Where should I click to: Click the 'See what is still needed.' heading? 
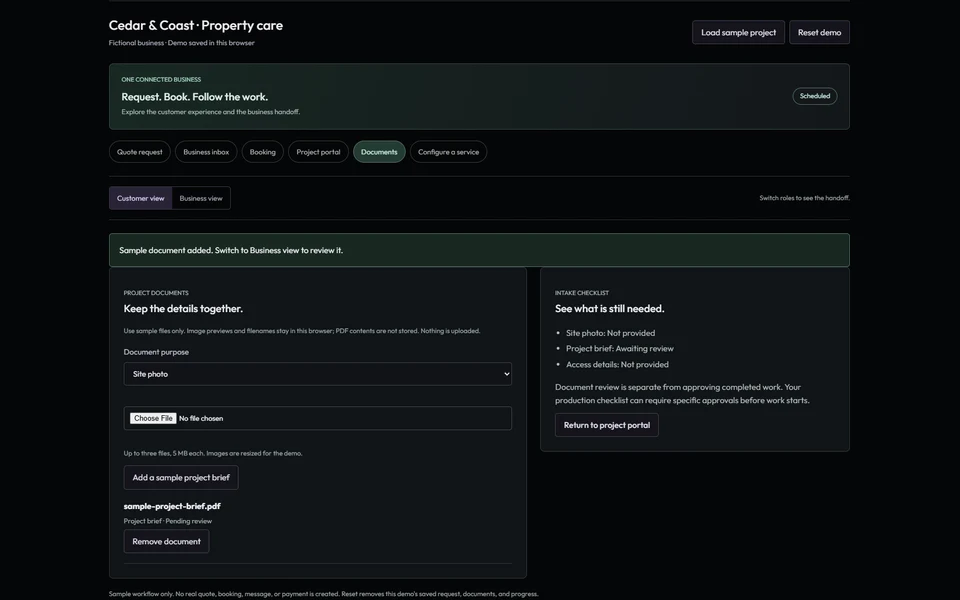[x=610, y=309]
